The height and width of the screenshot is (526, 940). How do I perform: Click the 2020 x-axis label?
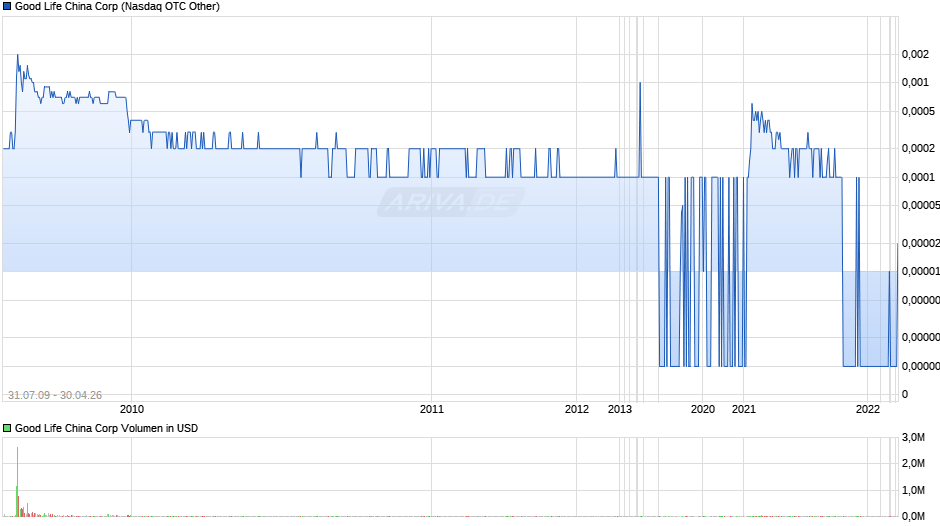click(x=703, y=409)
